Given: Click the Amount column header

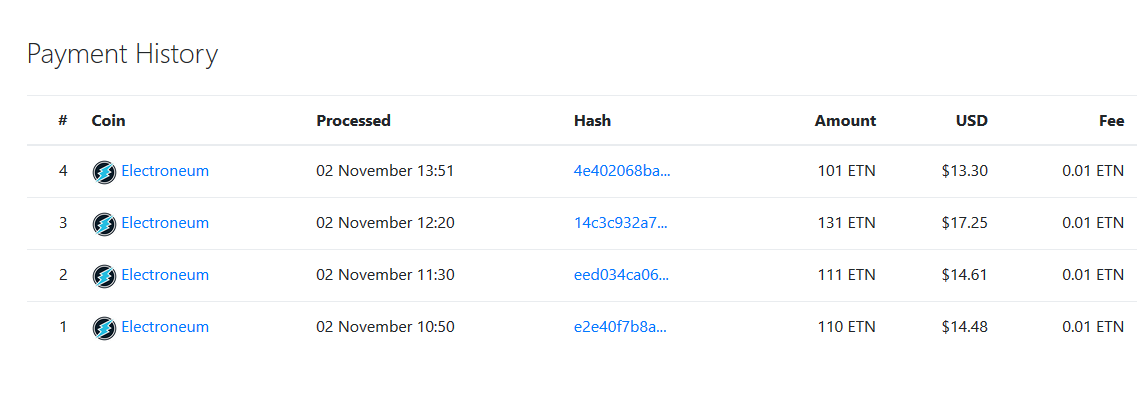Looking at the screenshot, I should point(846,121).
